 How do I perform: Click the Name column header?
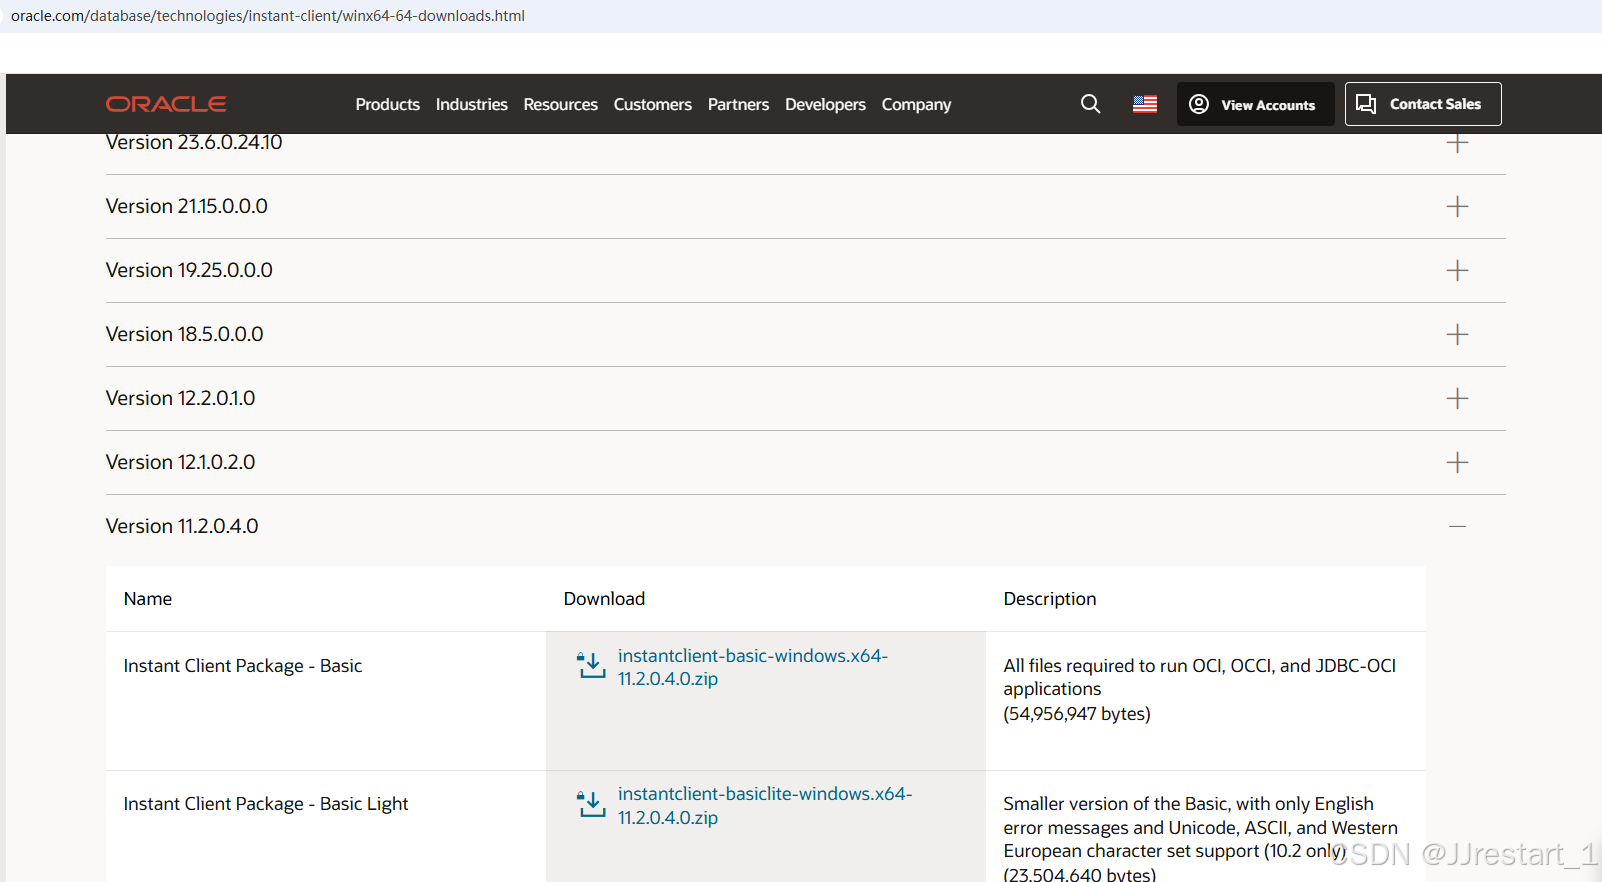[x=148, y=599]
